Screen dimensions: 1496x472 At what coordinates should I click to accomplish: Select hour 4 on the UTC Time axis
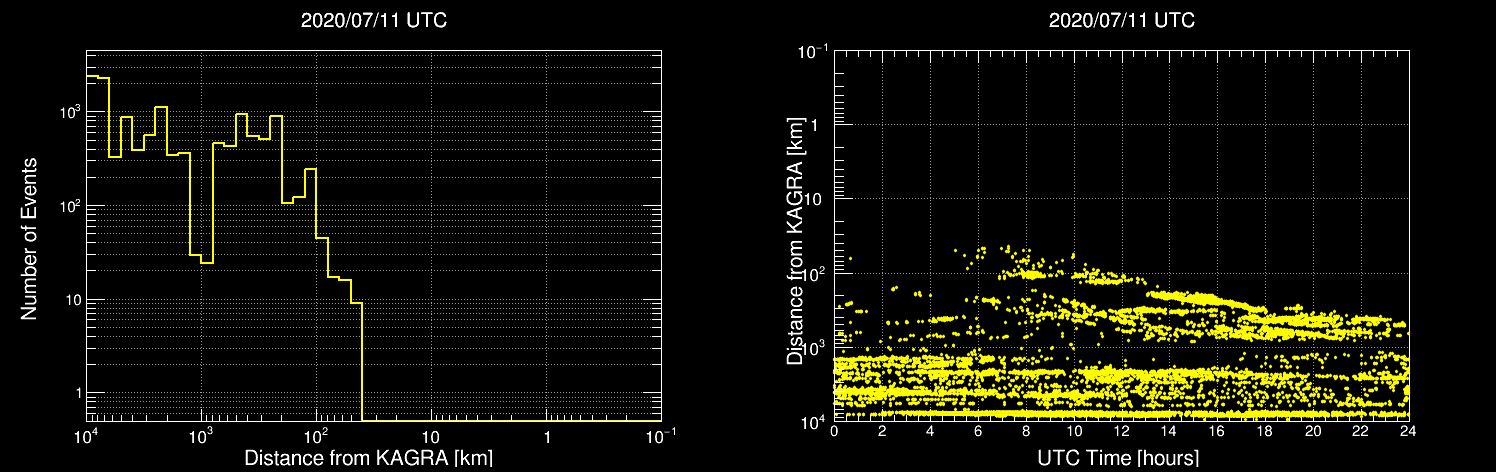pos(930,431)
